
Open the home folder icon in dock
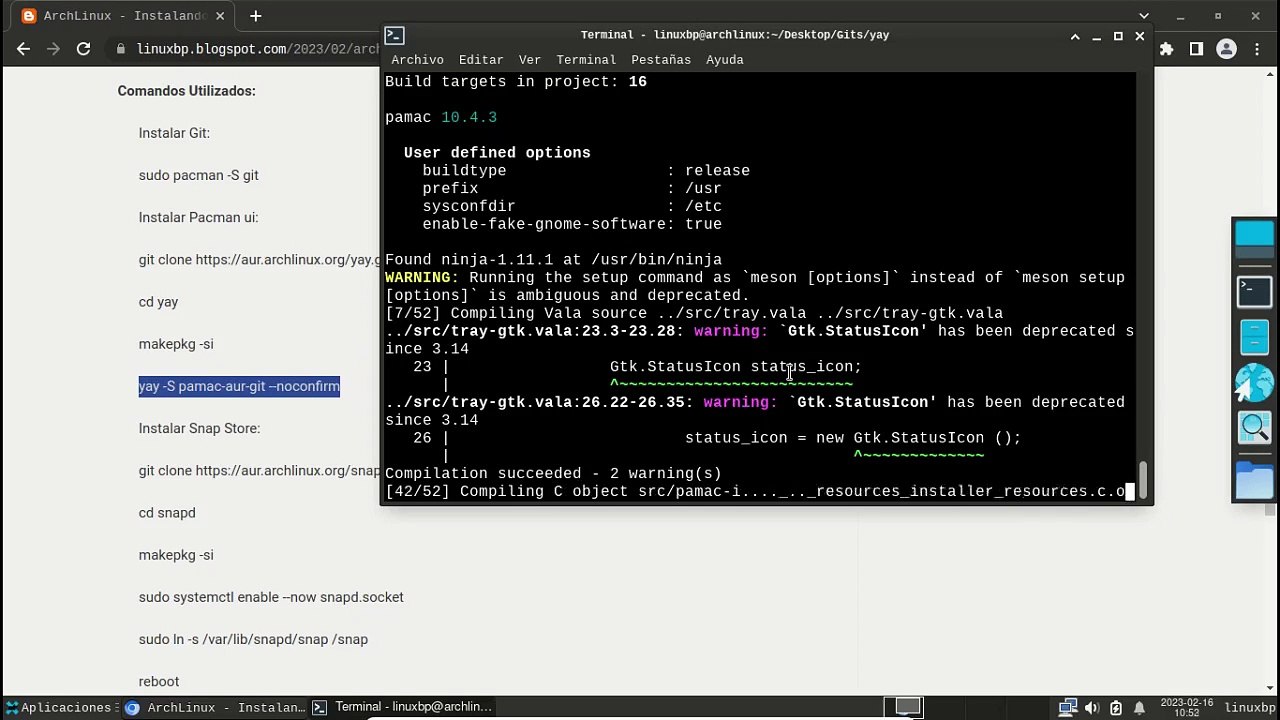[x=1254, y=480]
